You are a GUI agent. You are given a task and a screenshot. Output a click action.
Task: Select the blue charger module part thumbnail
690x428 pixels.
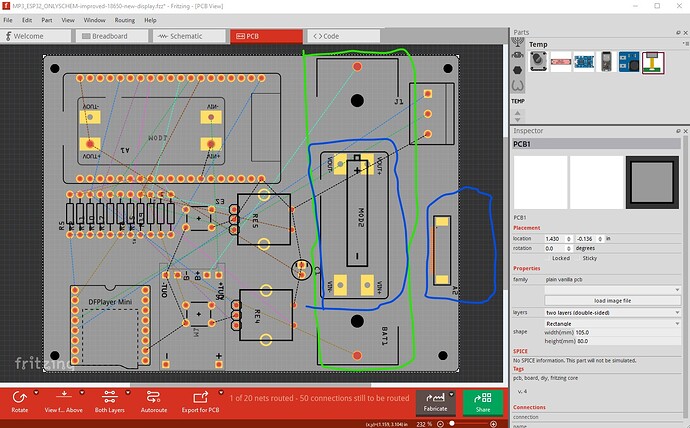click(x=584, y=62)
